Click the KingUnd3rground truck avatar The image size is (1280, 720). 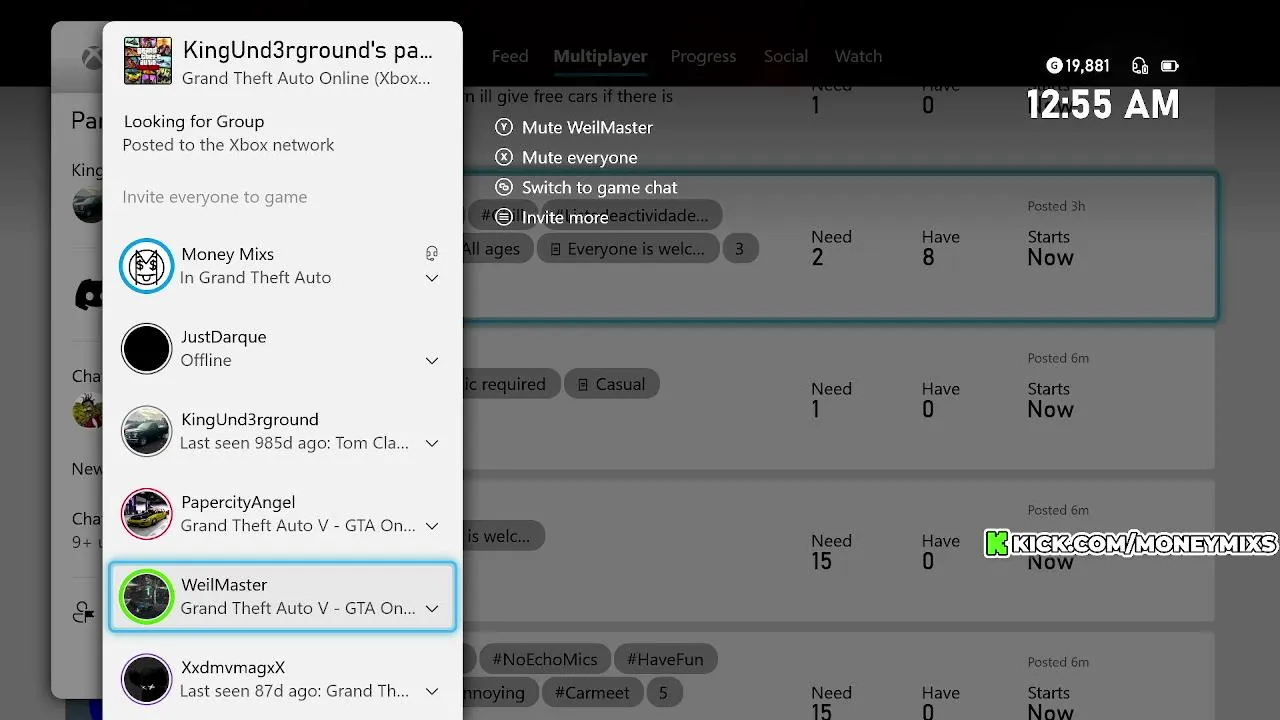point(147,432)
